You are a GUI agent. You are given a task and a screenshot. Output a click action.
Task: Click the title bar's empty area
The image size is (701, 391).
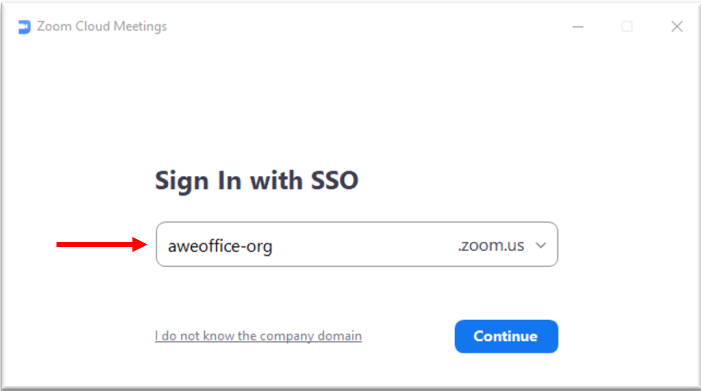pos(367,26)
